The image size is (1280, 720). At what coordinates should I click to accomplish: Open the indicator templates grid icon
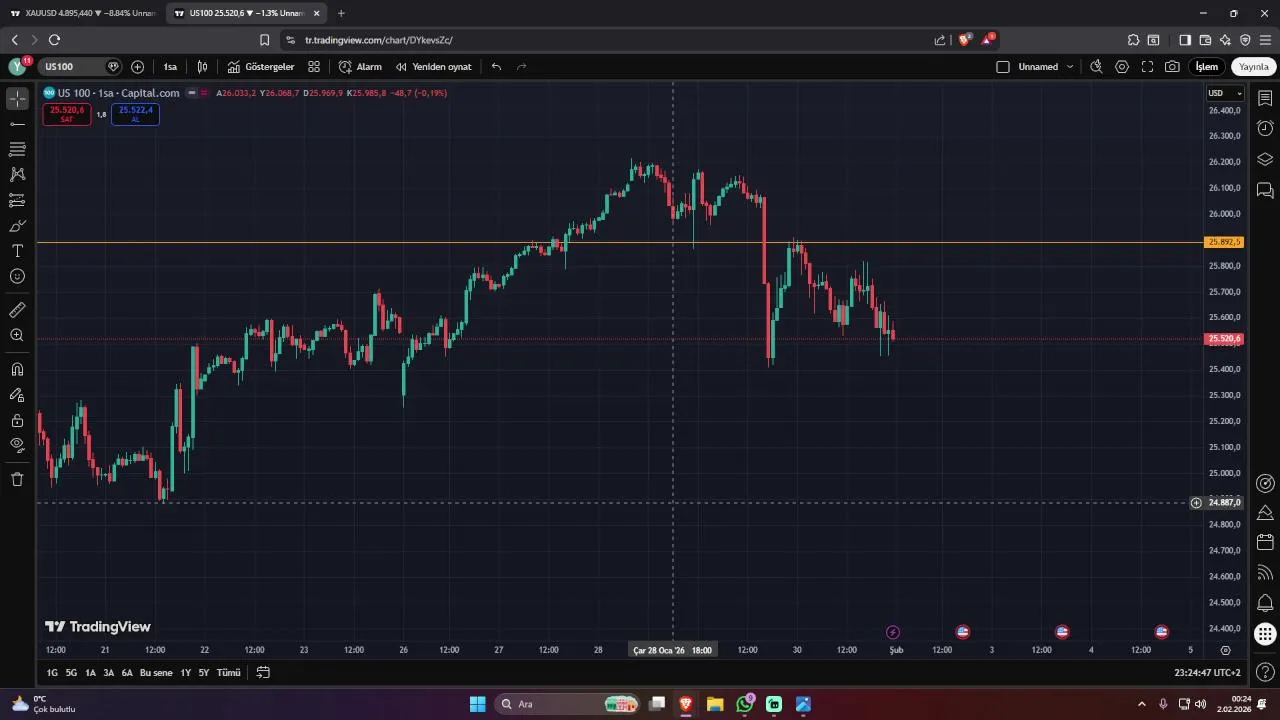pos(314,67)
